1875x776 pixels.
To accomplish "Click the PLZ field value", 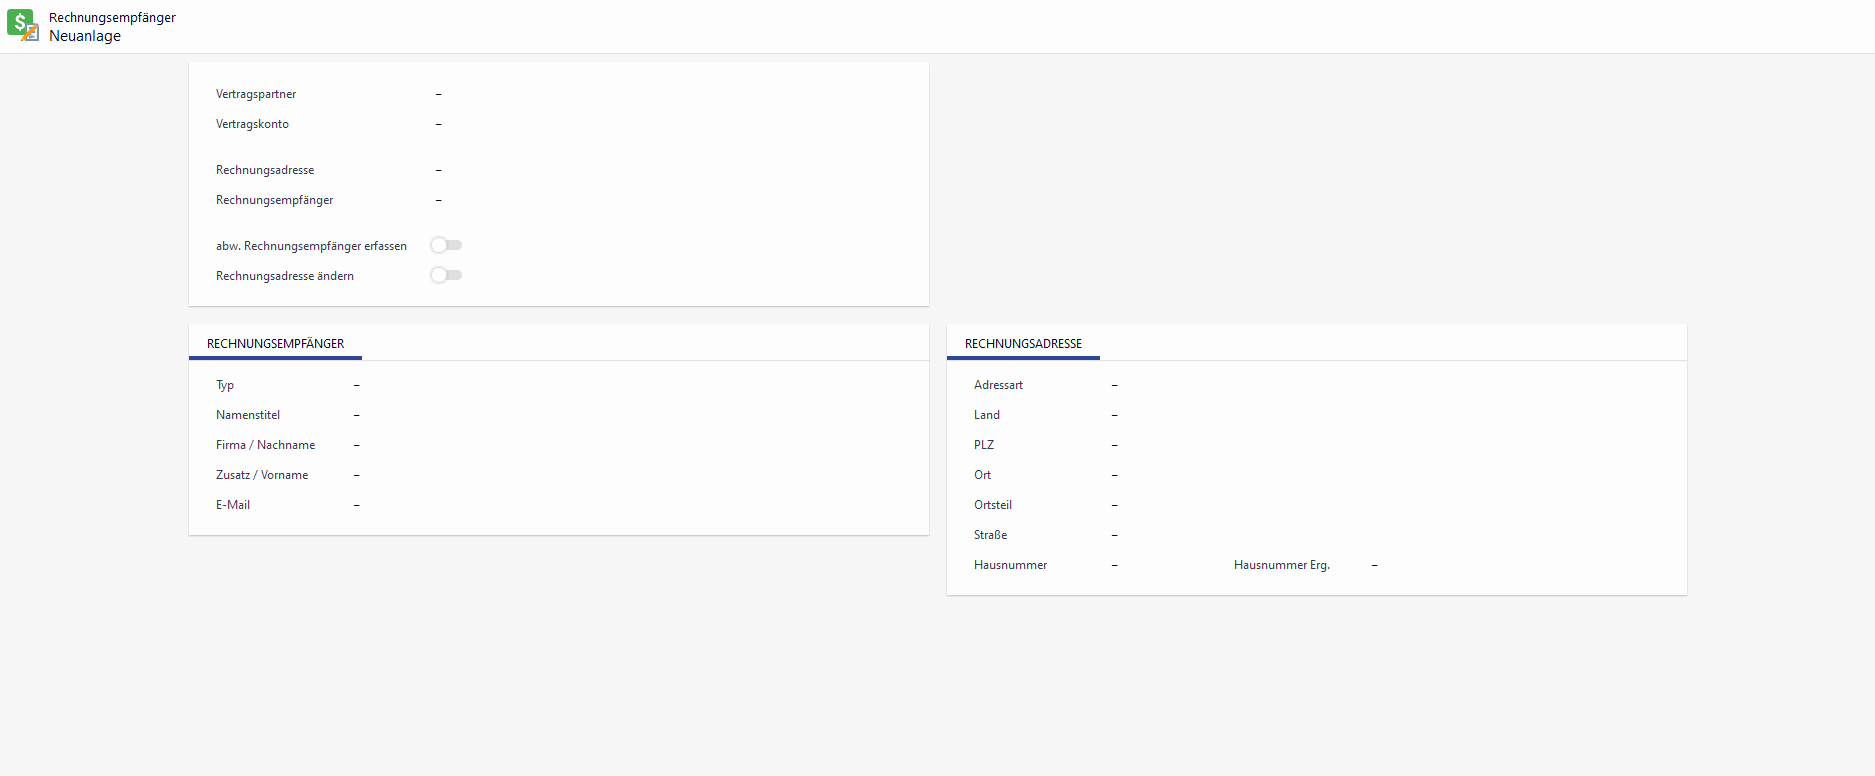I will point(1114,445).
